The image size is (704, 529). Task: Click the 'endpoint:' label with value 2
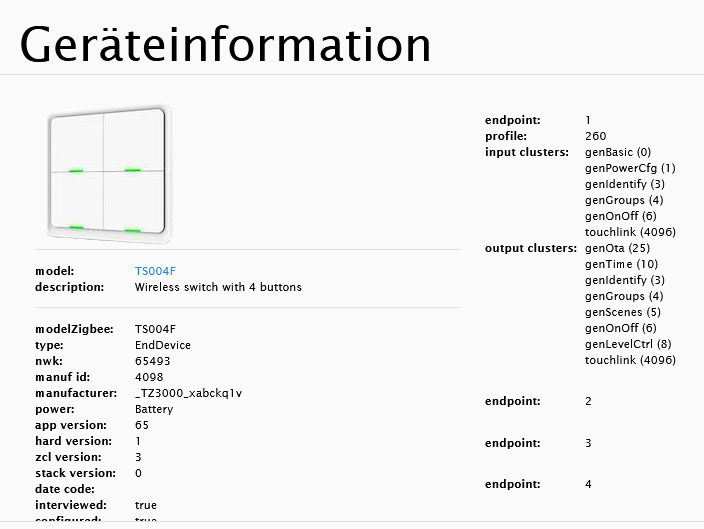click(x=513, y=401)
